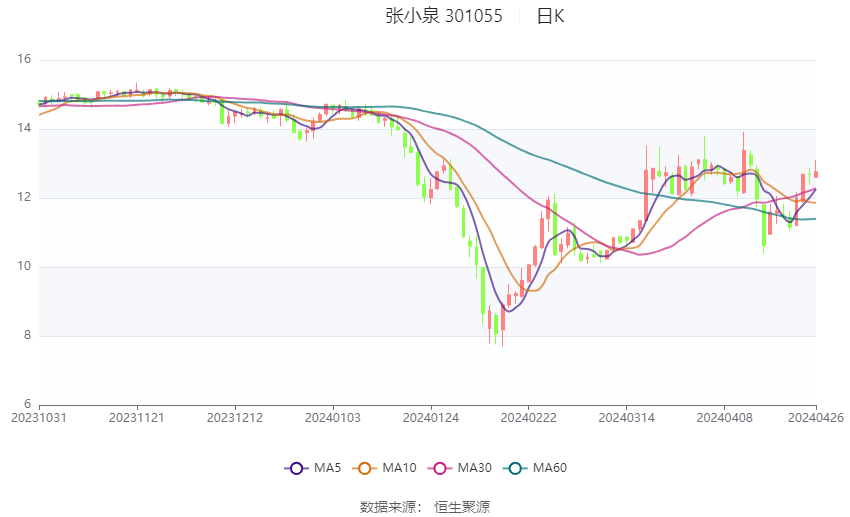Toggle the MA10 orange legend circle icon
The image size is (850, 517).
click(364, 468)
